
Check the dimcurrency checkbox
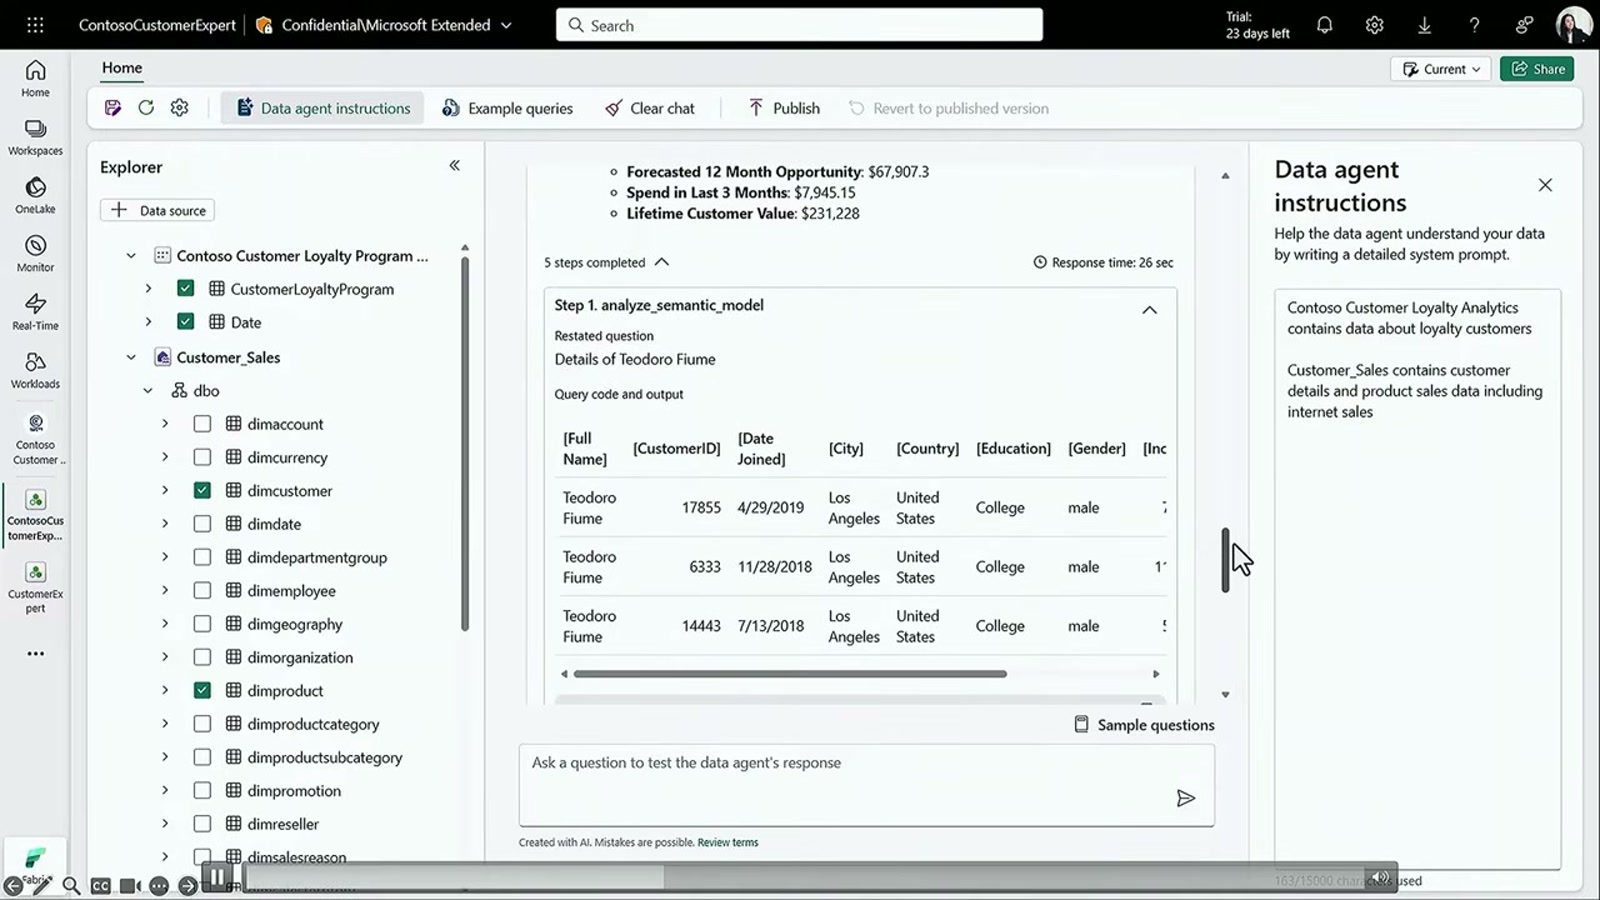coord(202,457)
